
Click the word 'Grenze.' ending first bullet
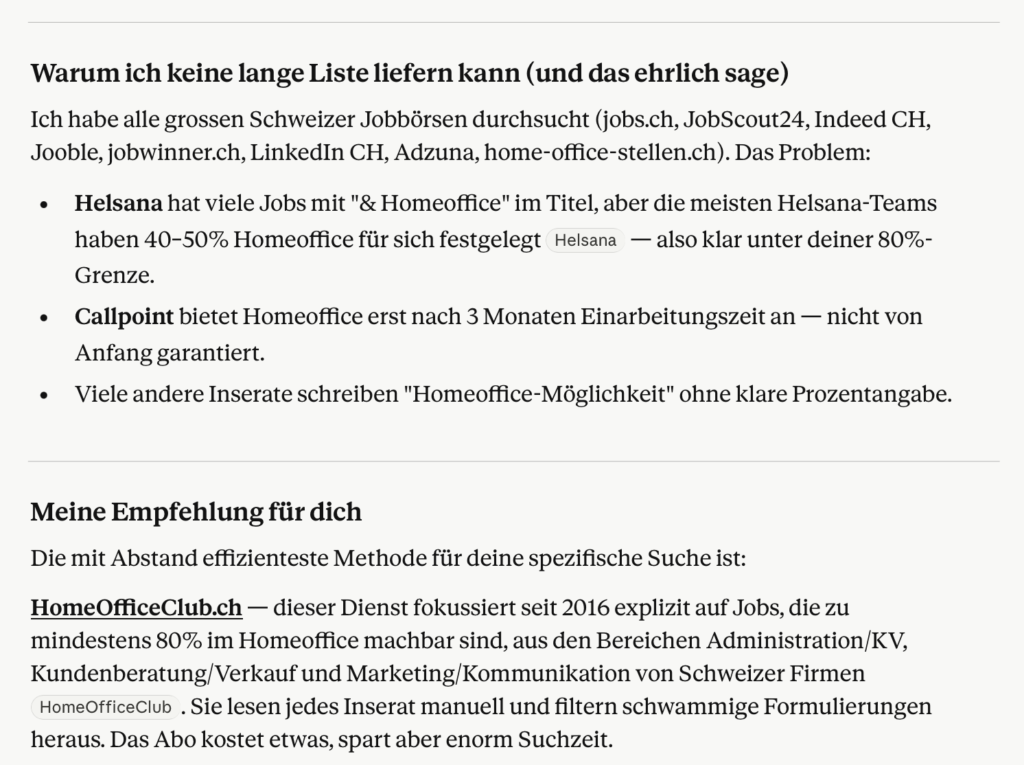pos(112,275)
